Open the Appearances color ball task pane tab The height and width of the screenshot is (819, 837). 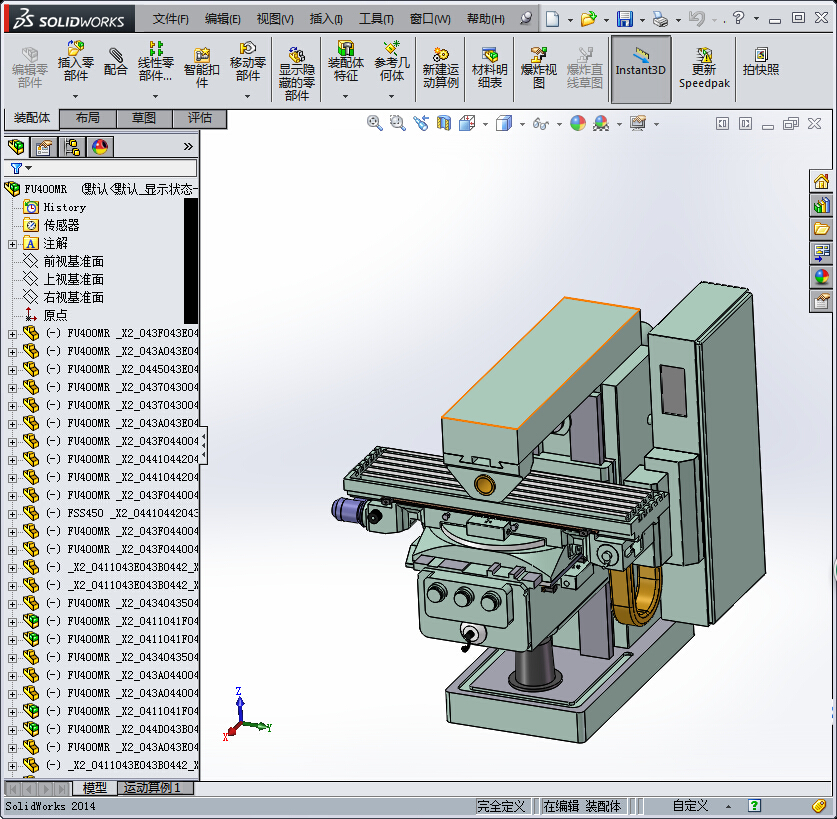click(822, 277)
